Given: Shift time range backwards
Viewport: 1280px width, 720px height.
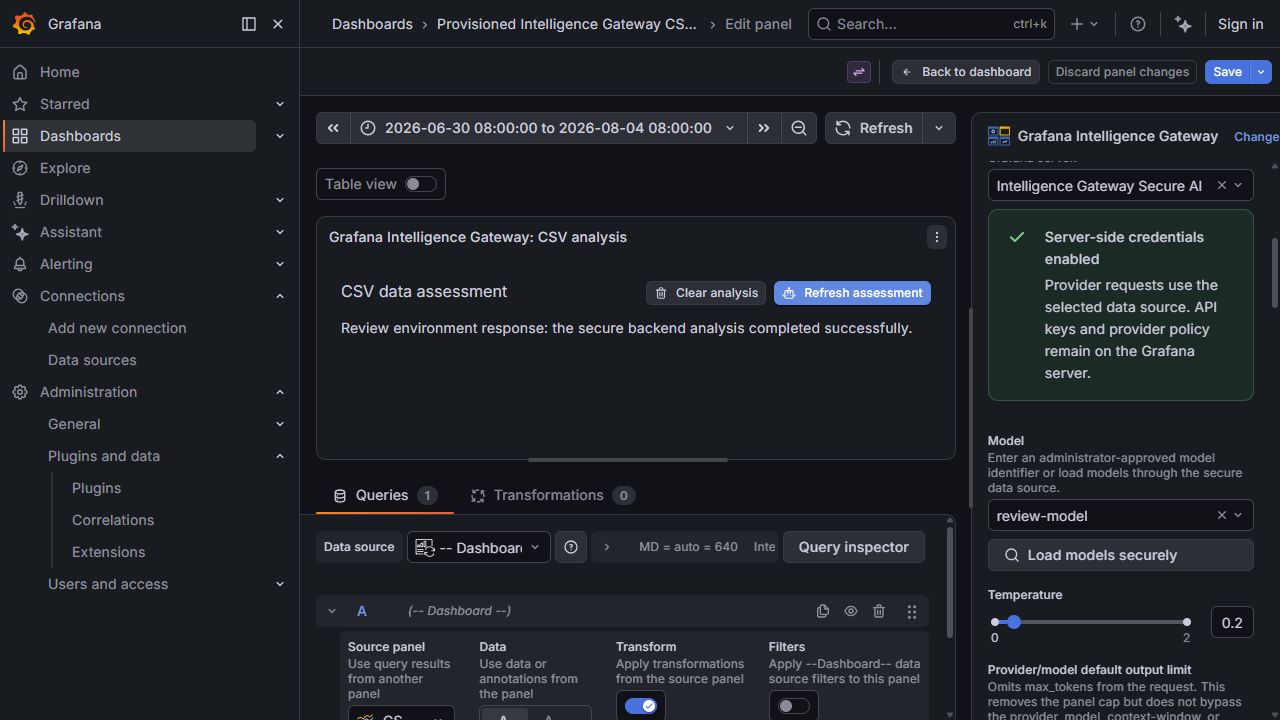Looking at the screenshot, I should click(333, 128).
